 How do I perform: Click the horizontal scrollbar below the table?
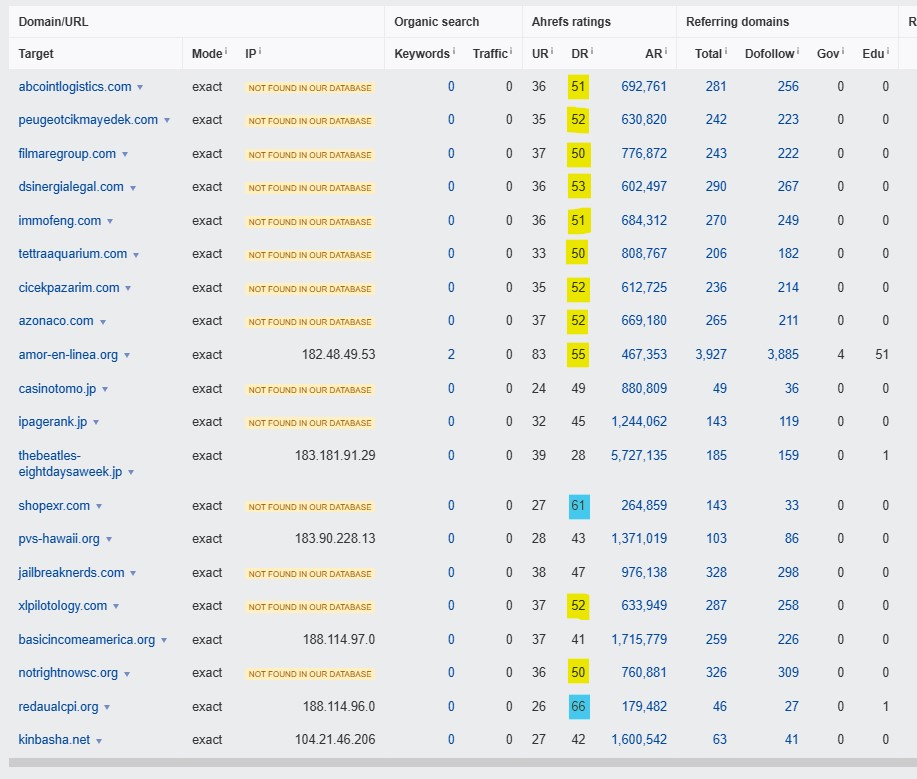[463, 763]
